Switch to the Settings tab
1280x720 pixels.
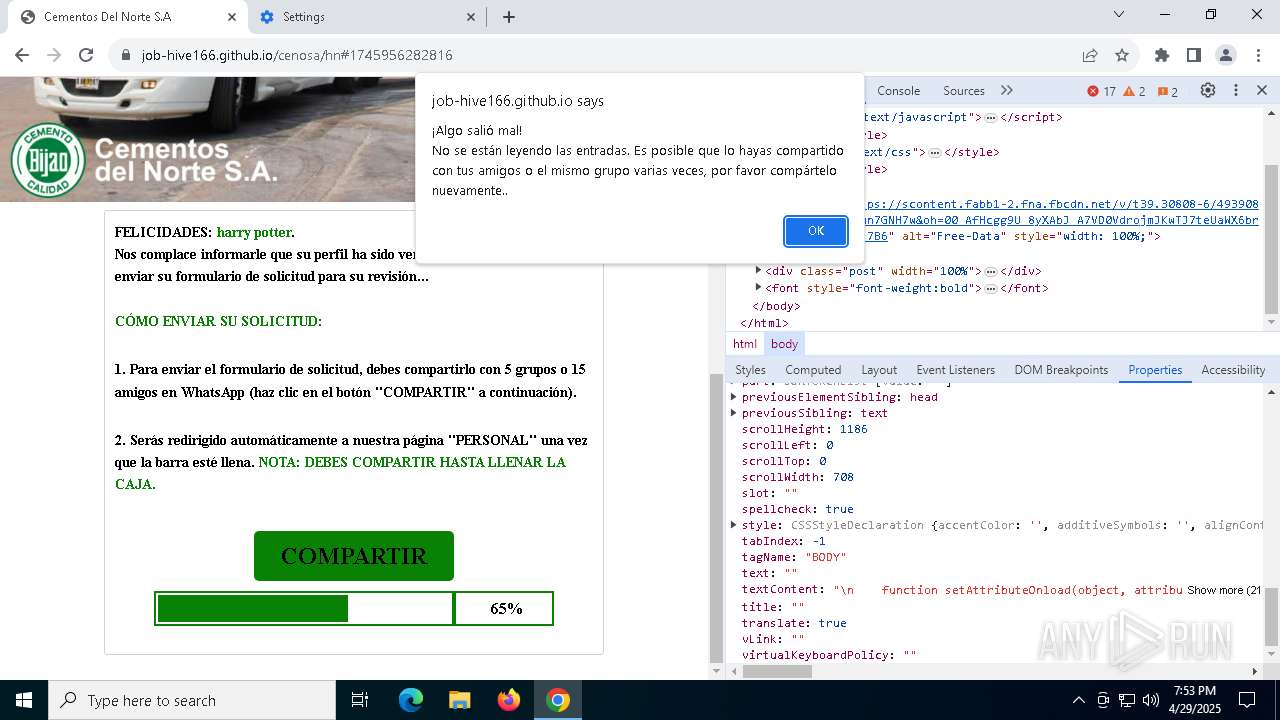(367, 17)
